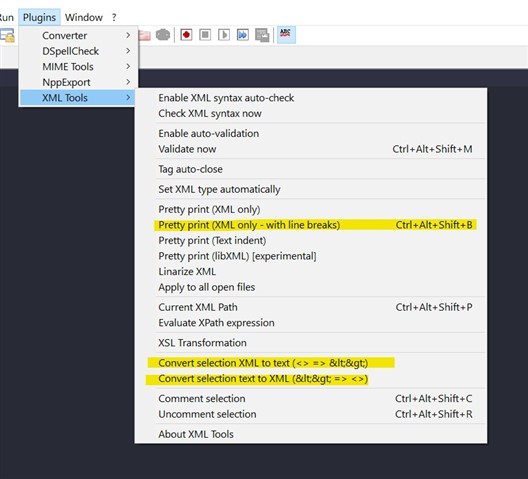Image resolution: width=528 pixels, height=479 pixels.
Task: Open the Run menu
Action: point(7,17)
